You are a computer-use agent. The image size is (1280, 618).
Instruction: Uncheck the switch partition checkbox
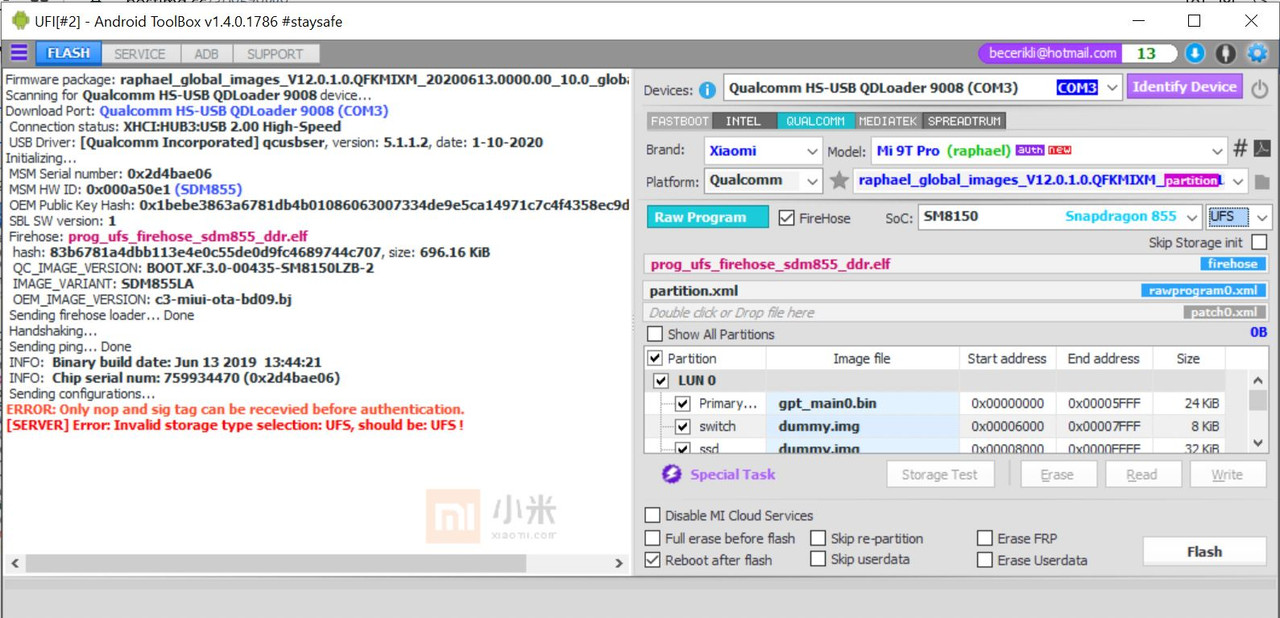point(683,427)
